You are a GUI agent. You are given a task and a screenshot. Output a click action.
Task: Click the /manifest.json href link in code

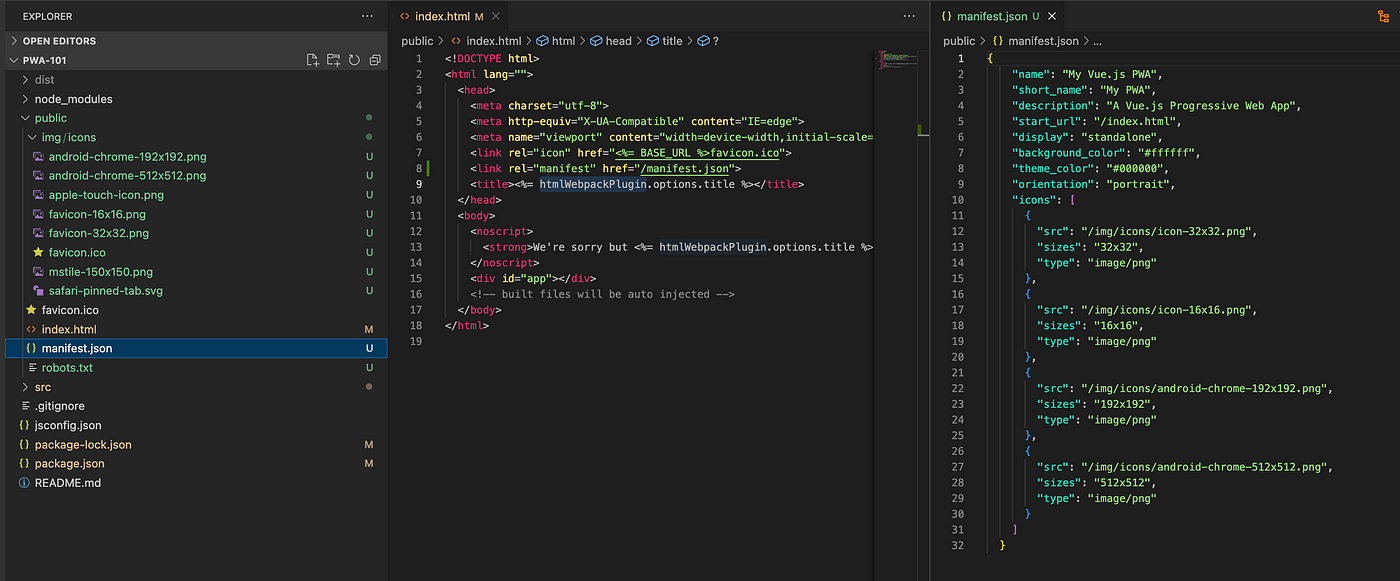click(684, 168)
